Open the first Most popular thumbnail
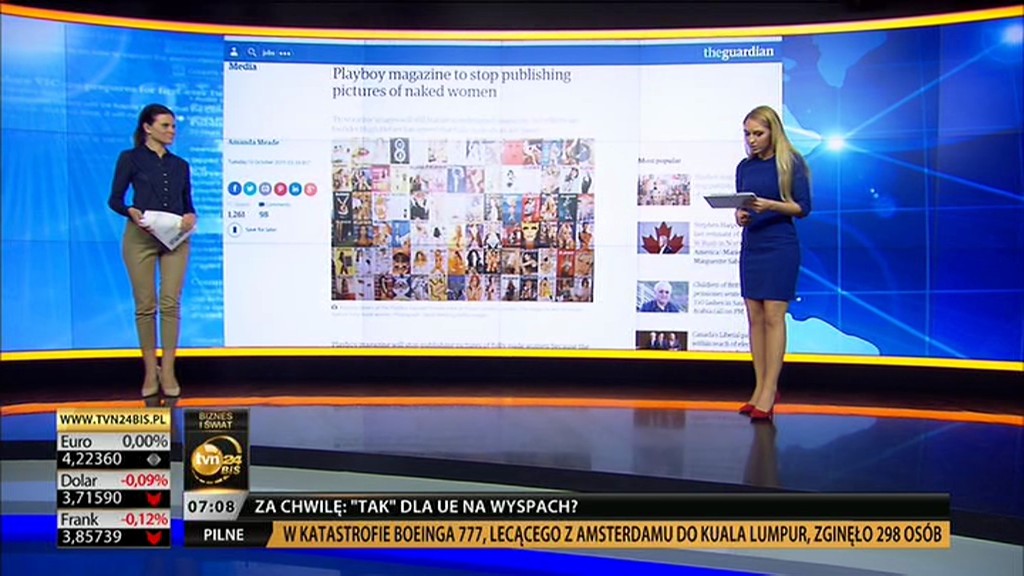 pos(664,189)
